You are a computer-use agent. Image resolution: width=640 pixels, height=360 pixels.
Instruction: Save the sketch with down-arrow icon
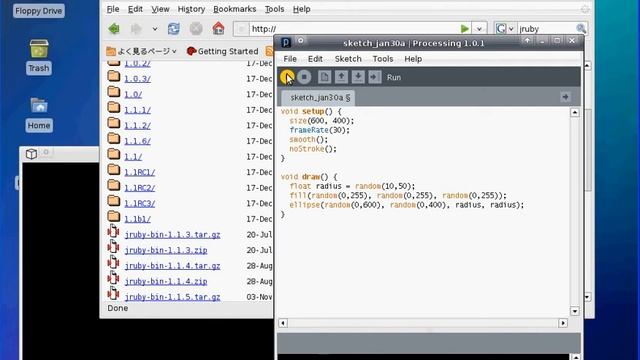pyautogui.click(x=358, y=77)
